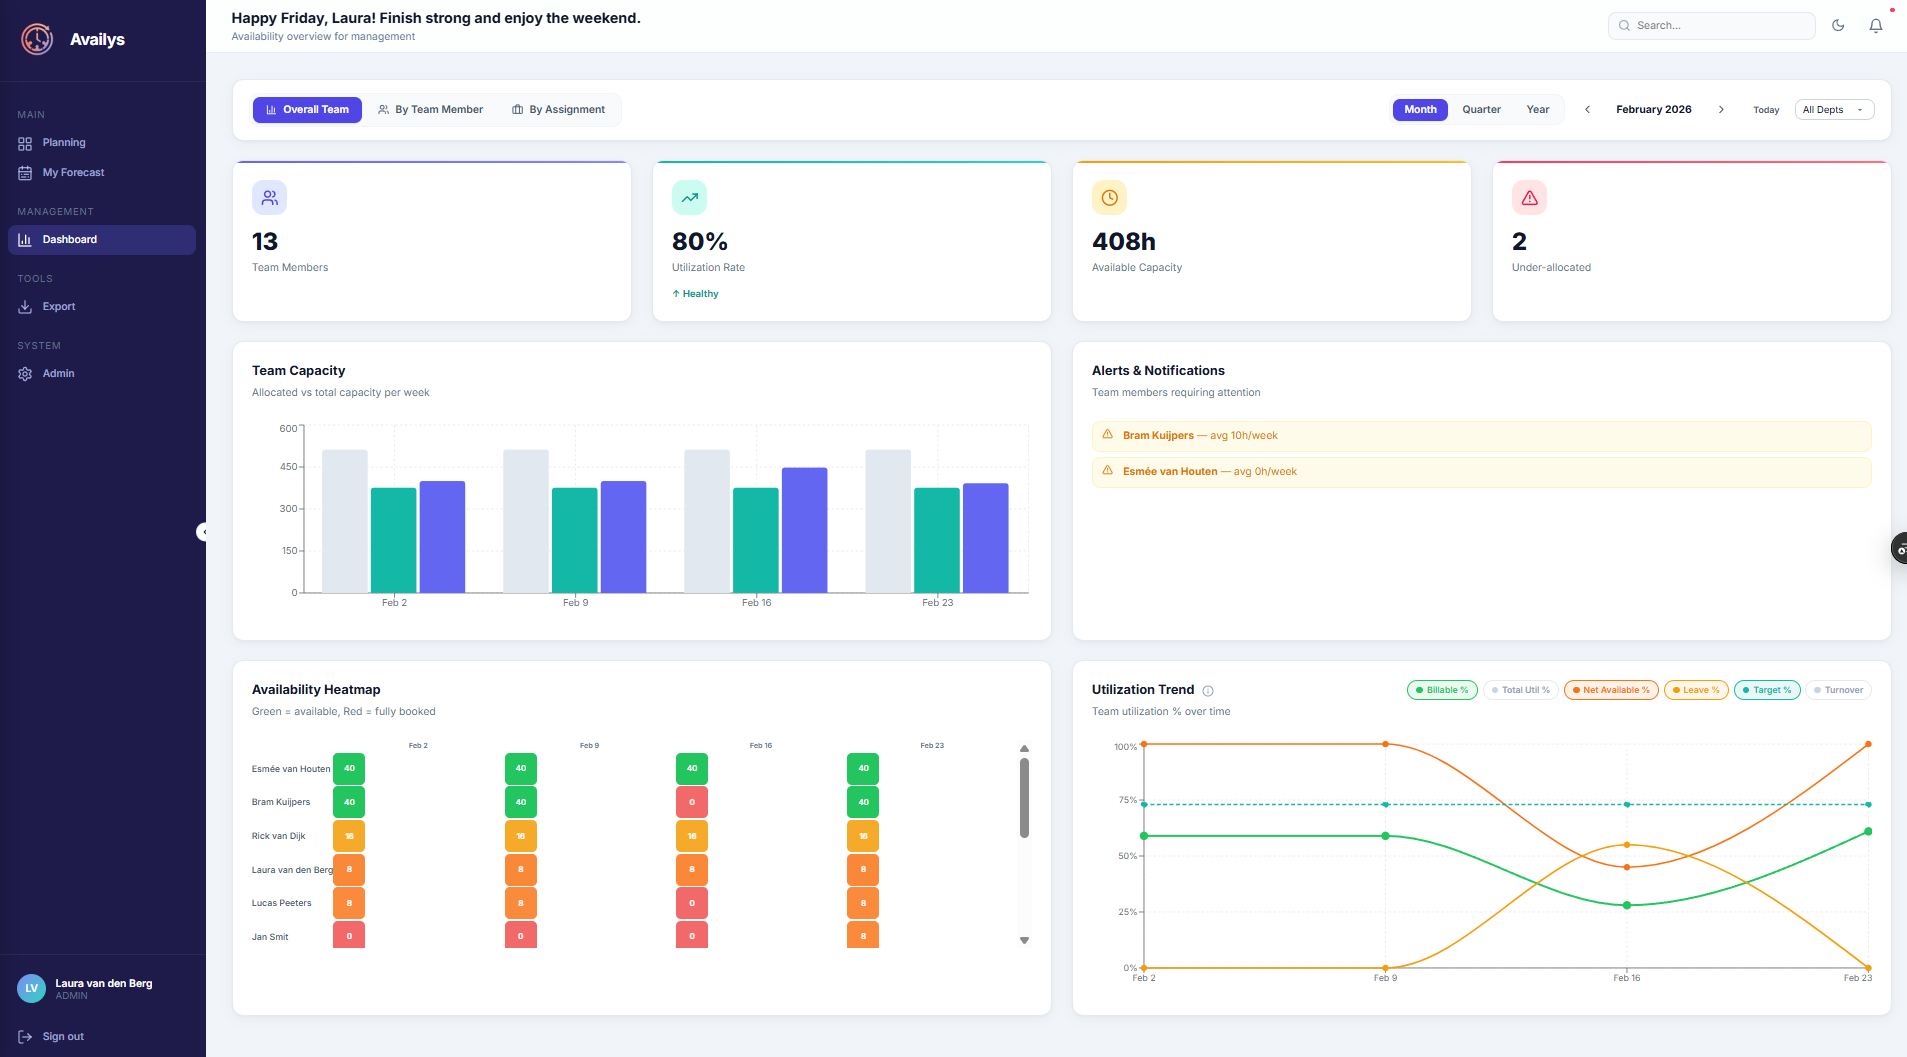Click the Today button
Image resolution: width=1907 pixels, height=1057 pixels.
point(1767,110)
